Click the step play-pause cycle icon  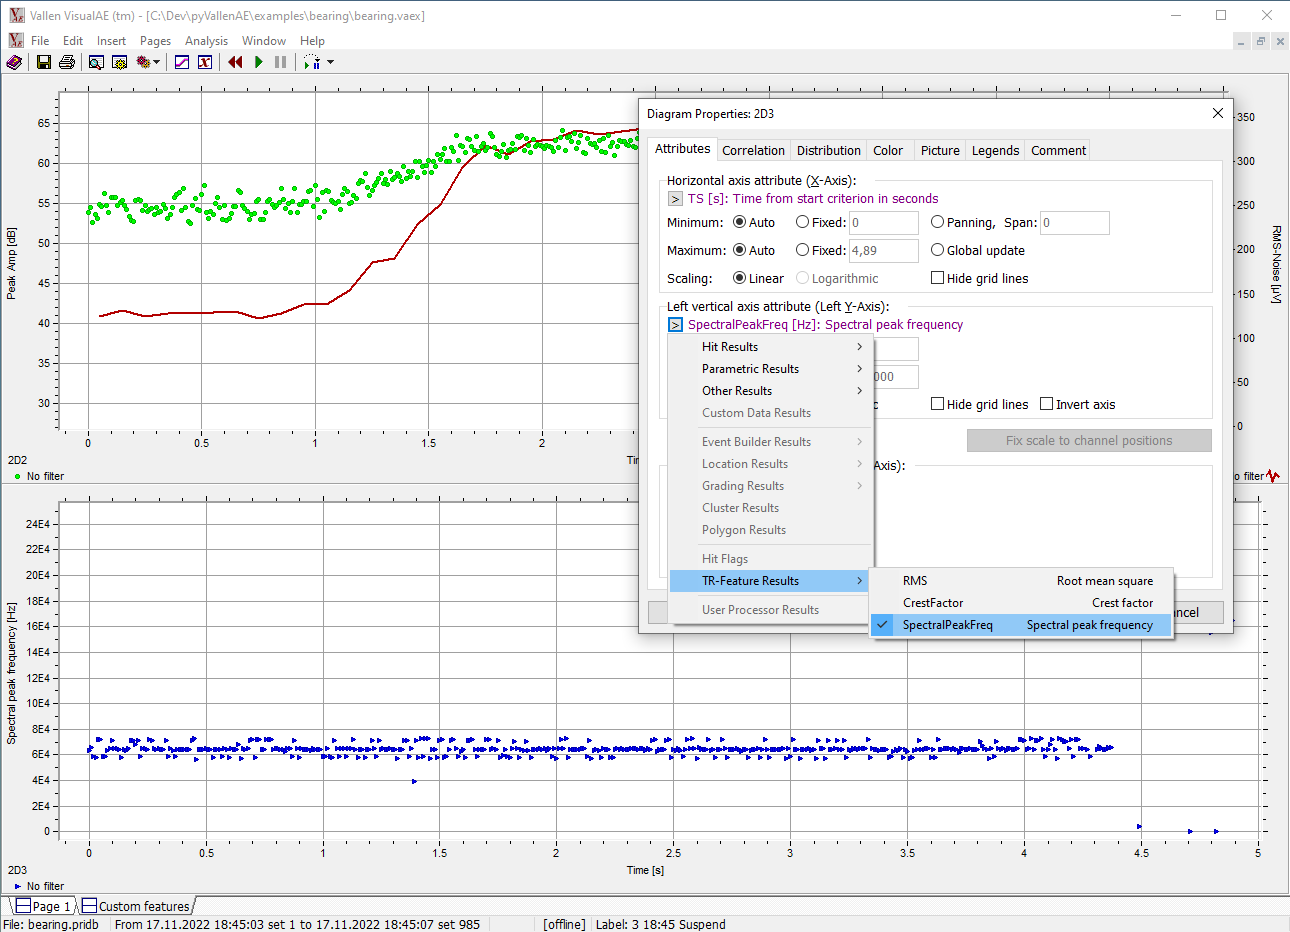click(312, 62)
